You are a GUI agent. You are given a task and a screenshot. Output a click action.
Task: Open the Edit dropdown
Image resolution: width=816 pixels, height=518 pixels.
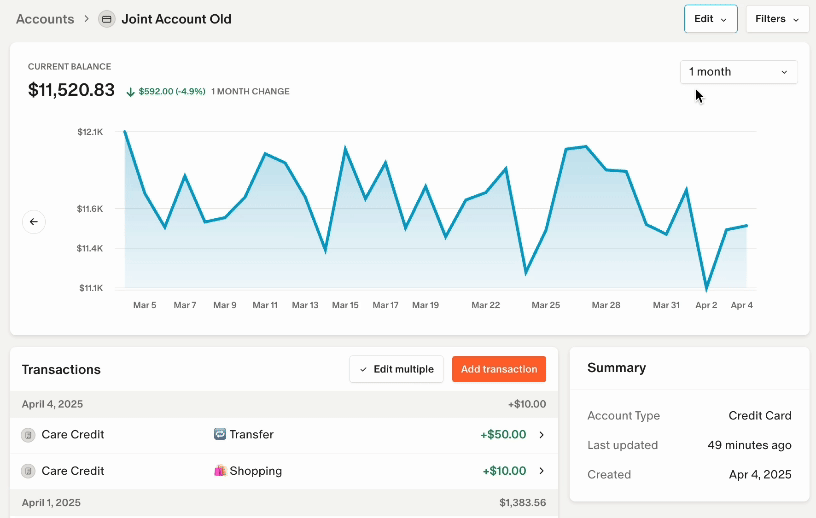(710, 19)
